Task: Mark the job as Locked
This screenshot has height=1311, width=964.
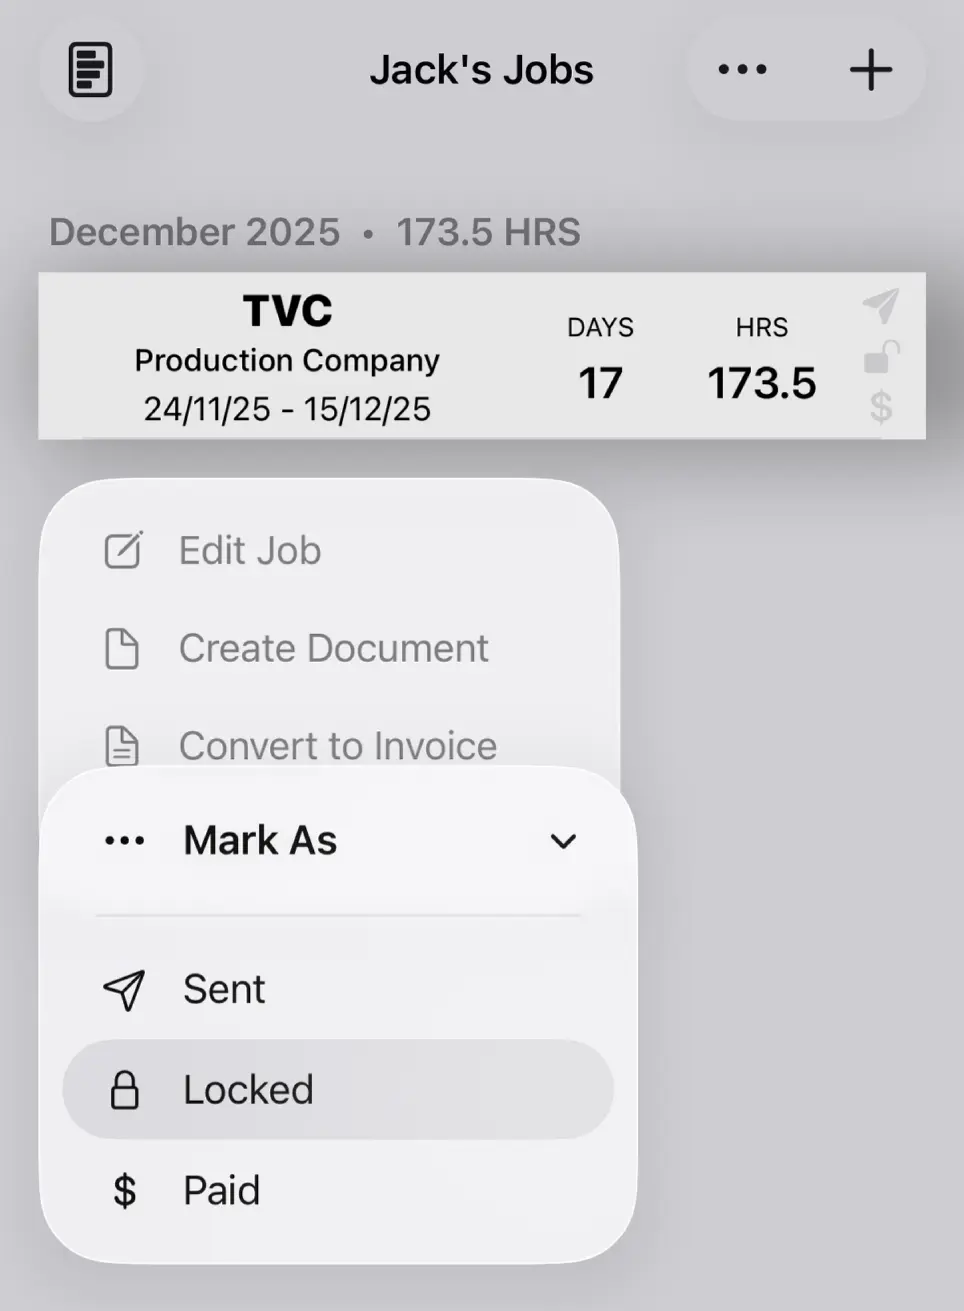Action: click(x=248, y=1089)
